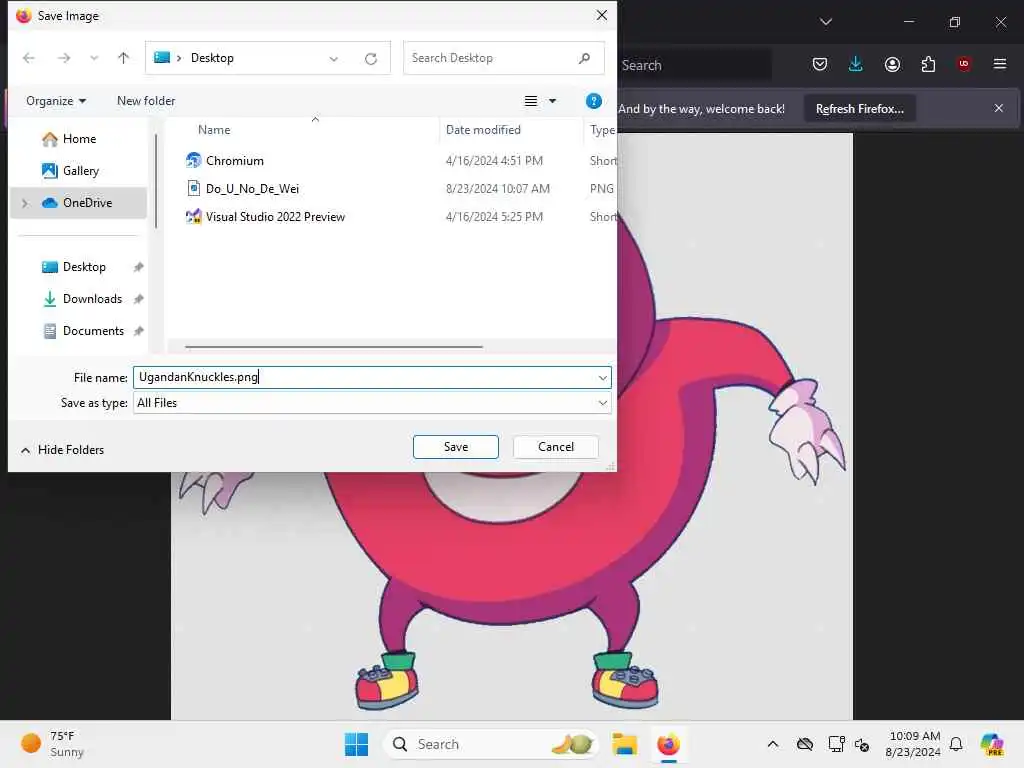Click the Forward arrow in Save Image dialog

63,58
